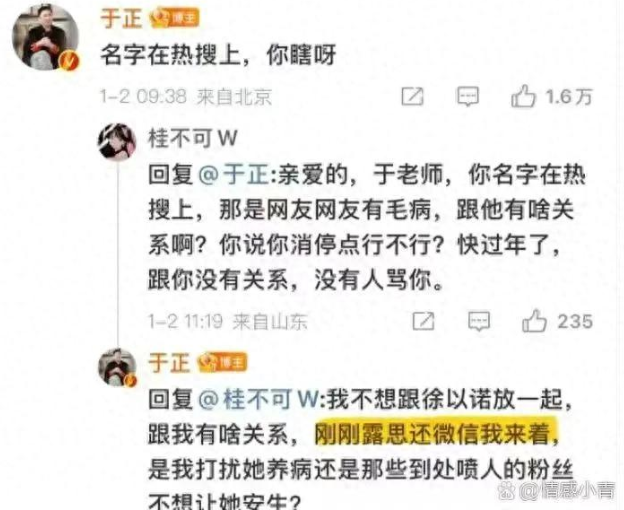
Task: Tap the 1.6万 like count
Action: (x=569, y=97)
